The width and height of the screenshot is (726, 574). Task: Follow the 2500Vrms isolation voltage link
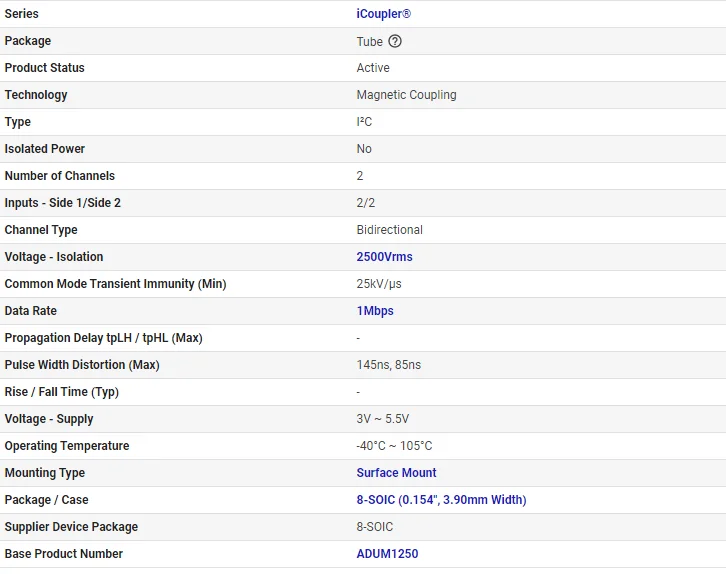click(384, 257)
